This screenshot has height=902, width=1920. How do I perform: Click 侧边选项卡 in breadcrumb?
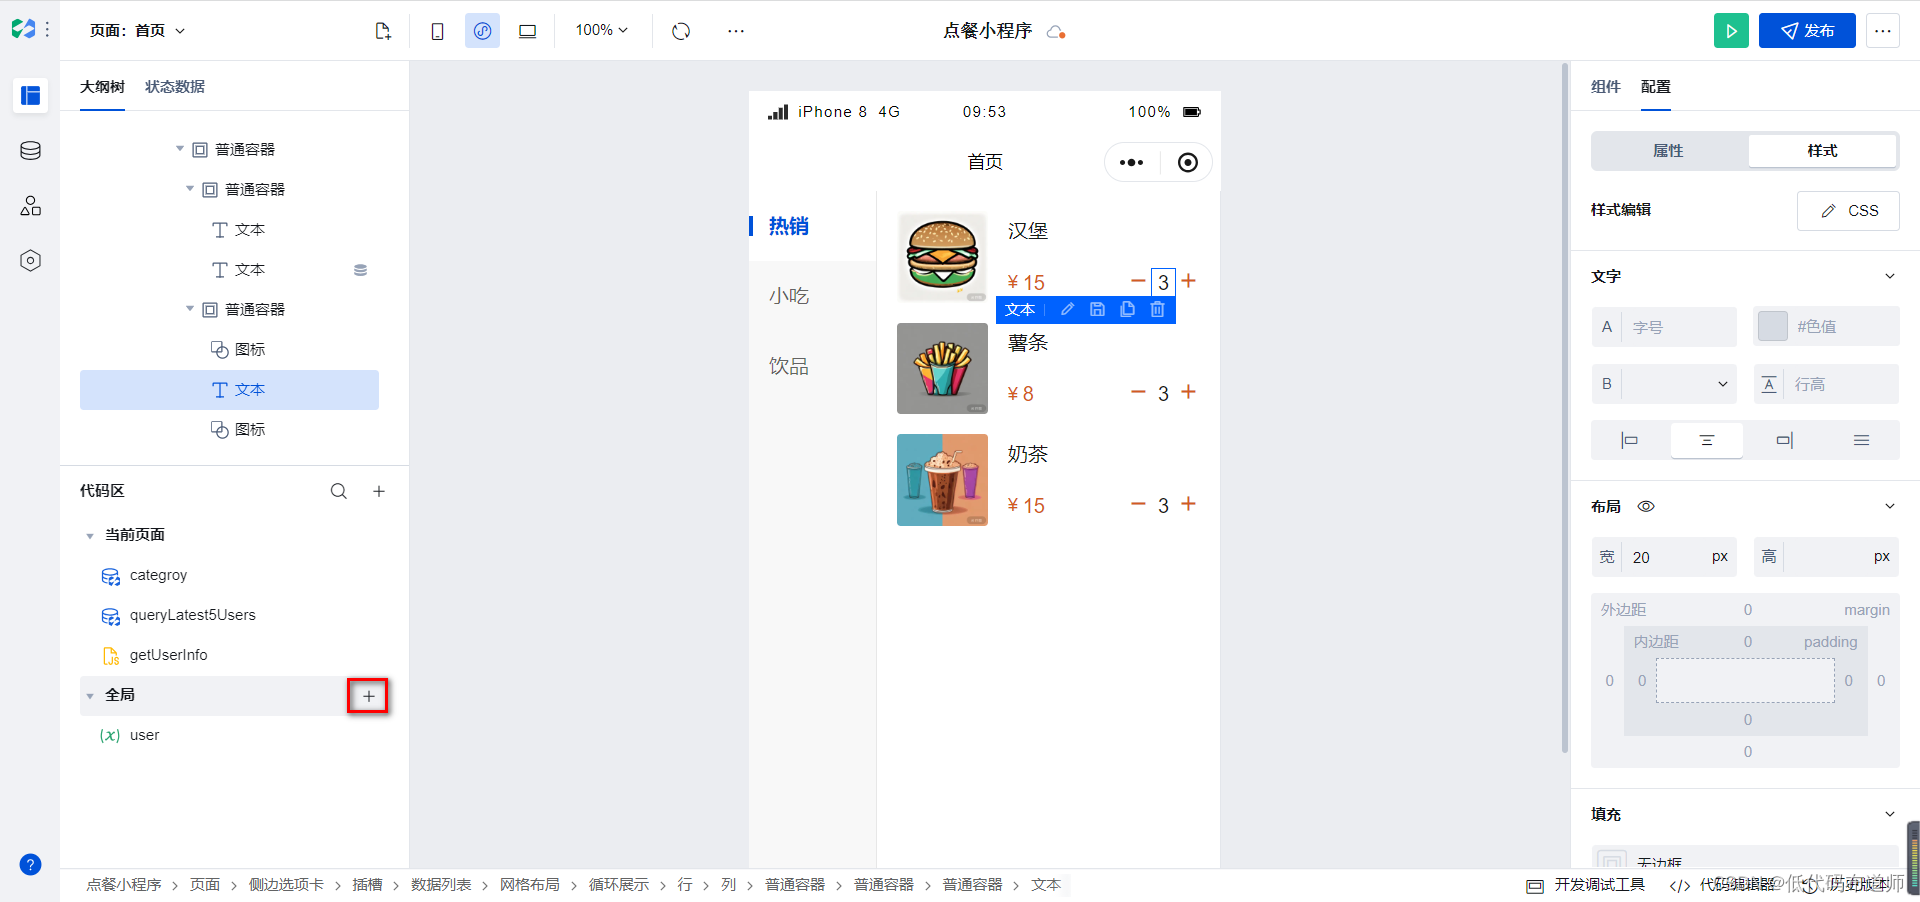point(286,885)
